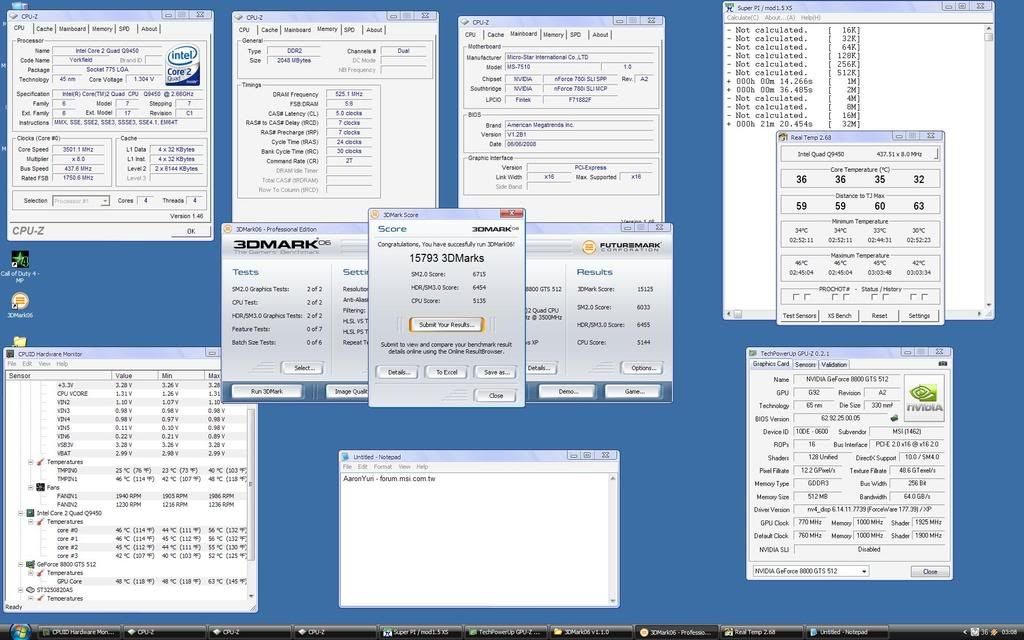Click the Sensor column header in Hardware Monitor
The image size is (1024, 640).
[x=59, y=376]
